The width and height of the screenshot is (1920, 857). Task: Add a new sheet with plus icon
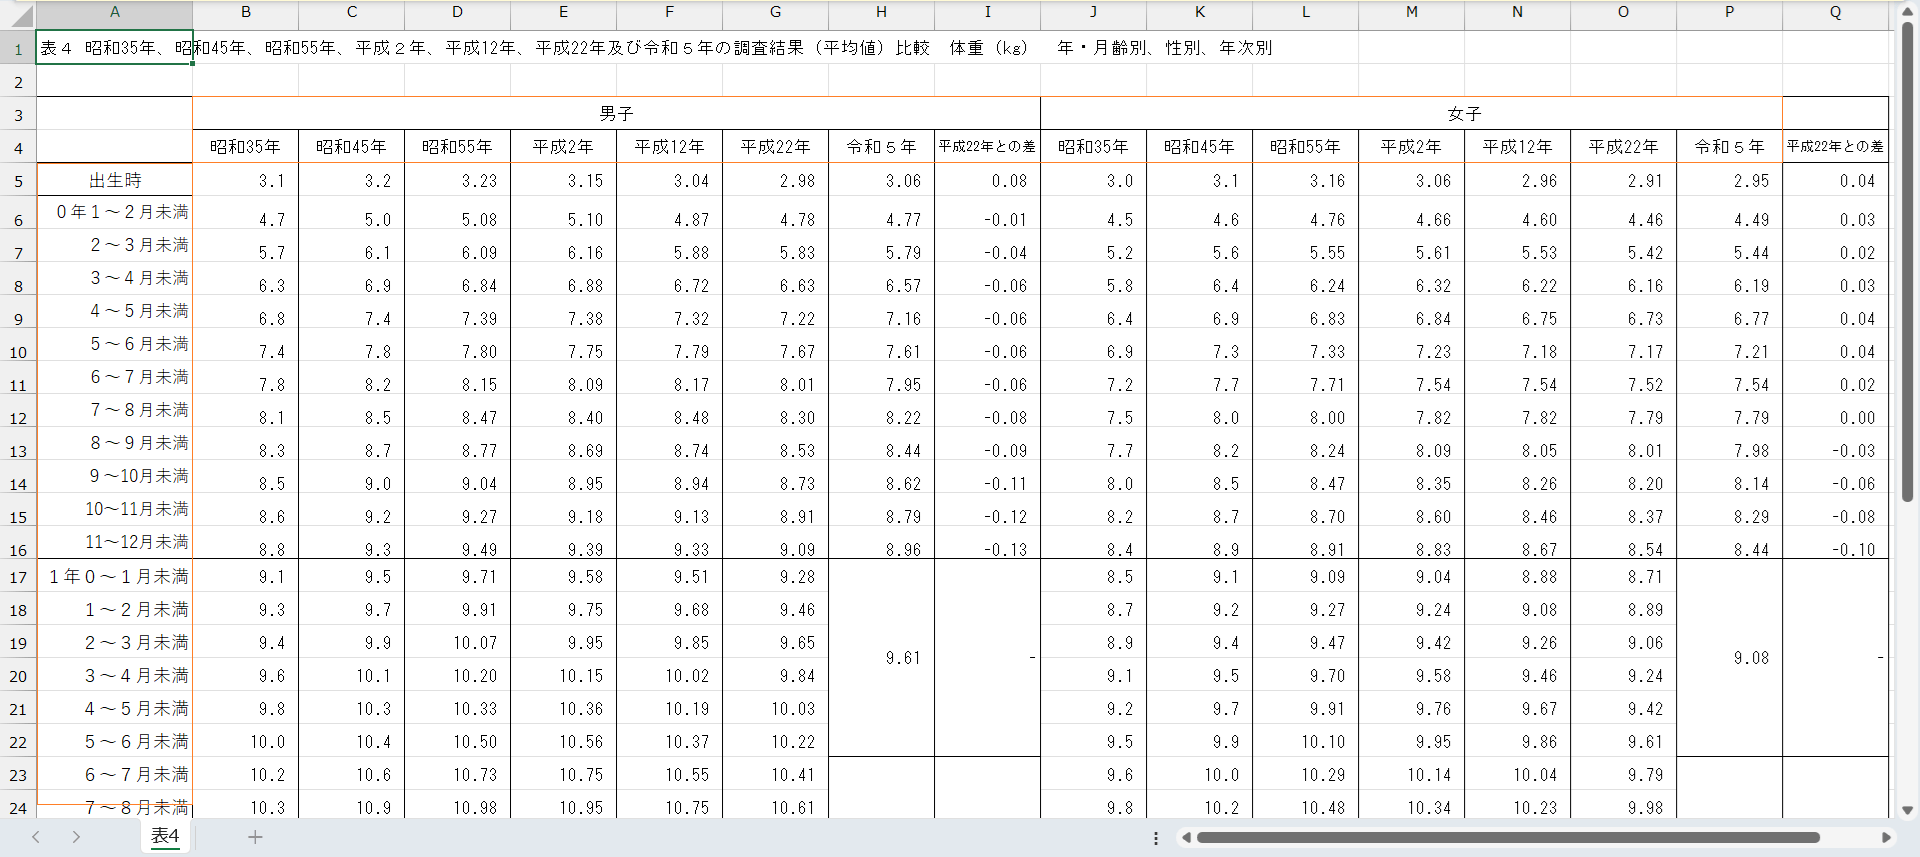[255, 837]
